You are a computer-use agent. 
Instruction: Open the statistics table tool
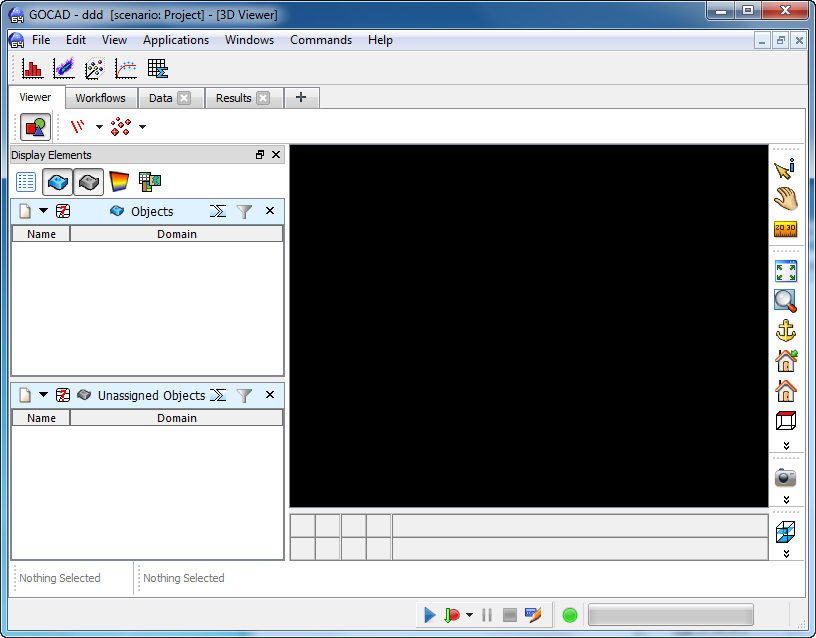(x=157, y=68)
